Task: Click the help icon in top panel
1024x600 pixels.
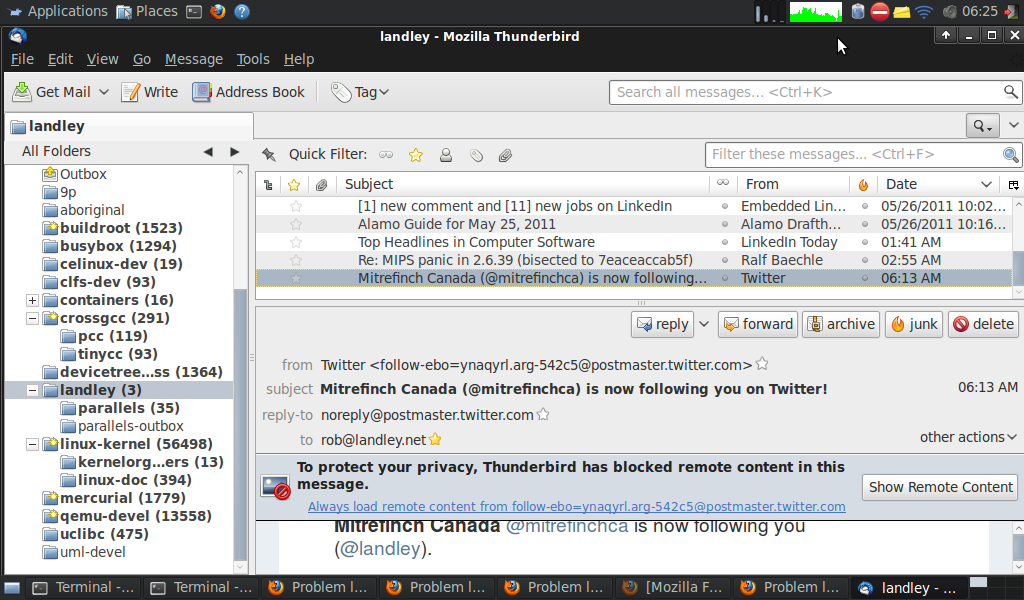Action: (242, 12)
